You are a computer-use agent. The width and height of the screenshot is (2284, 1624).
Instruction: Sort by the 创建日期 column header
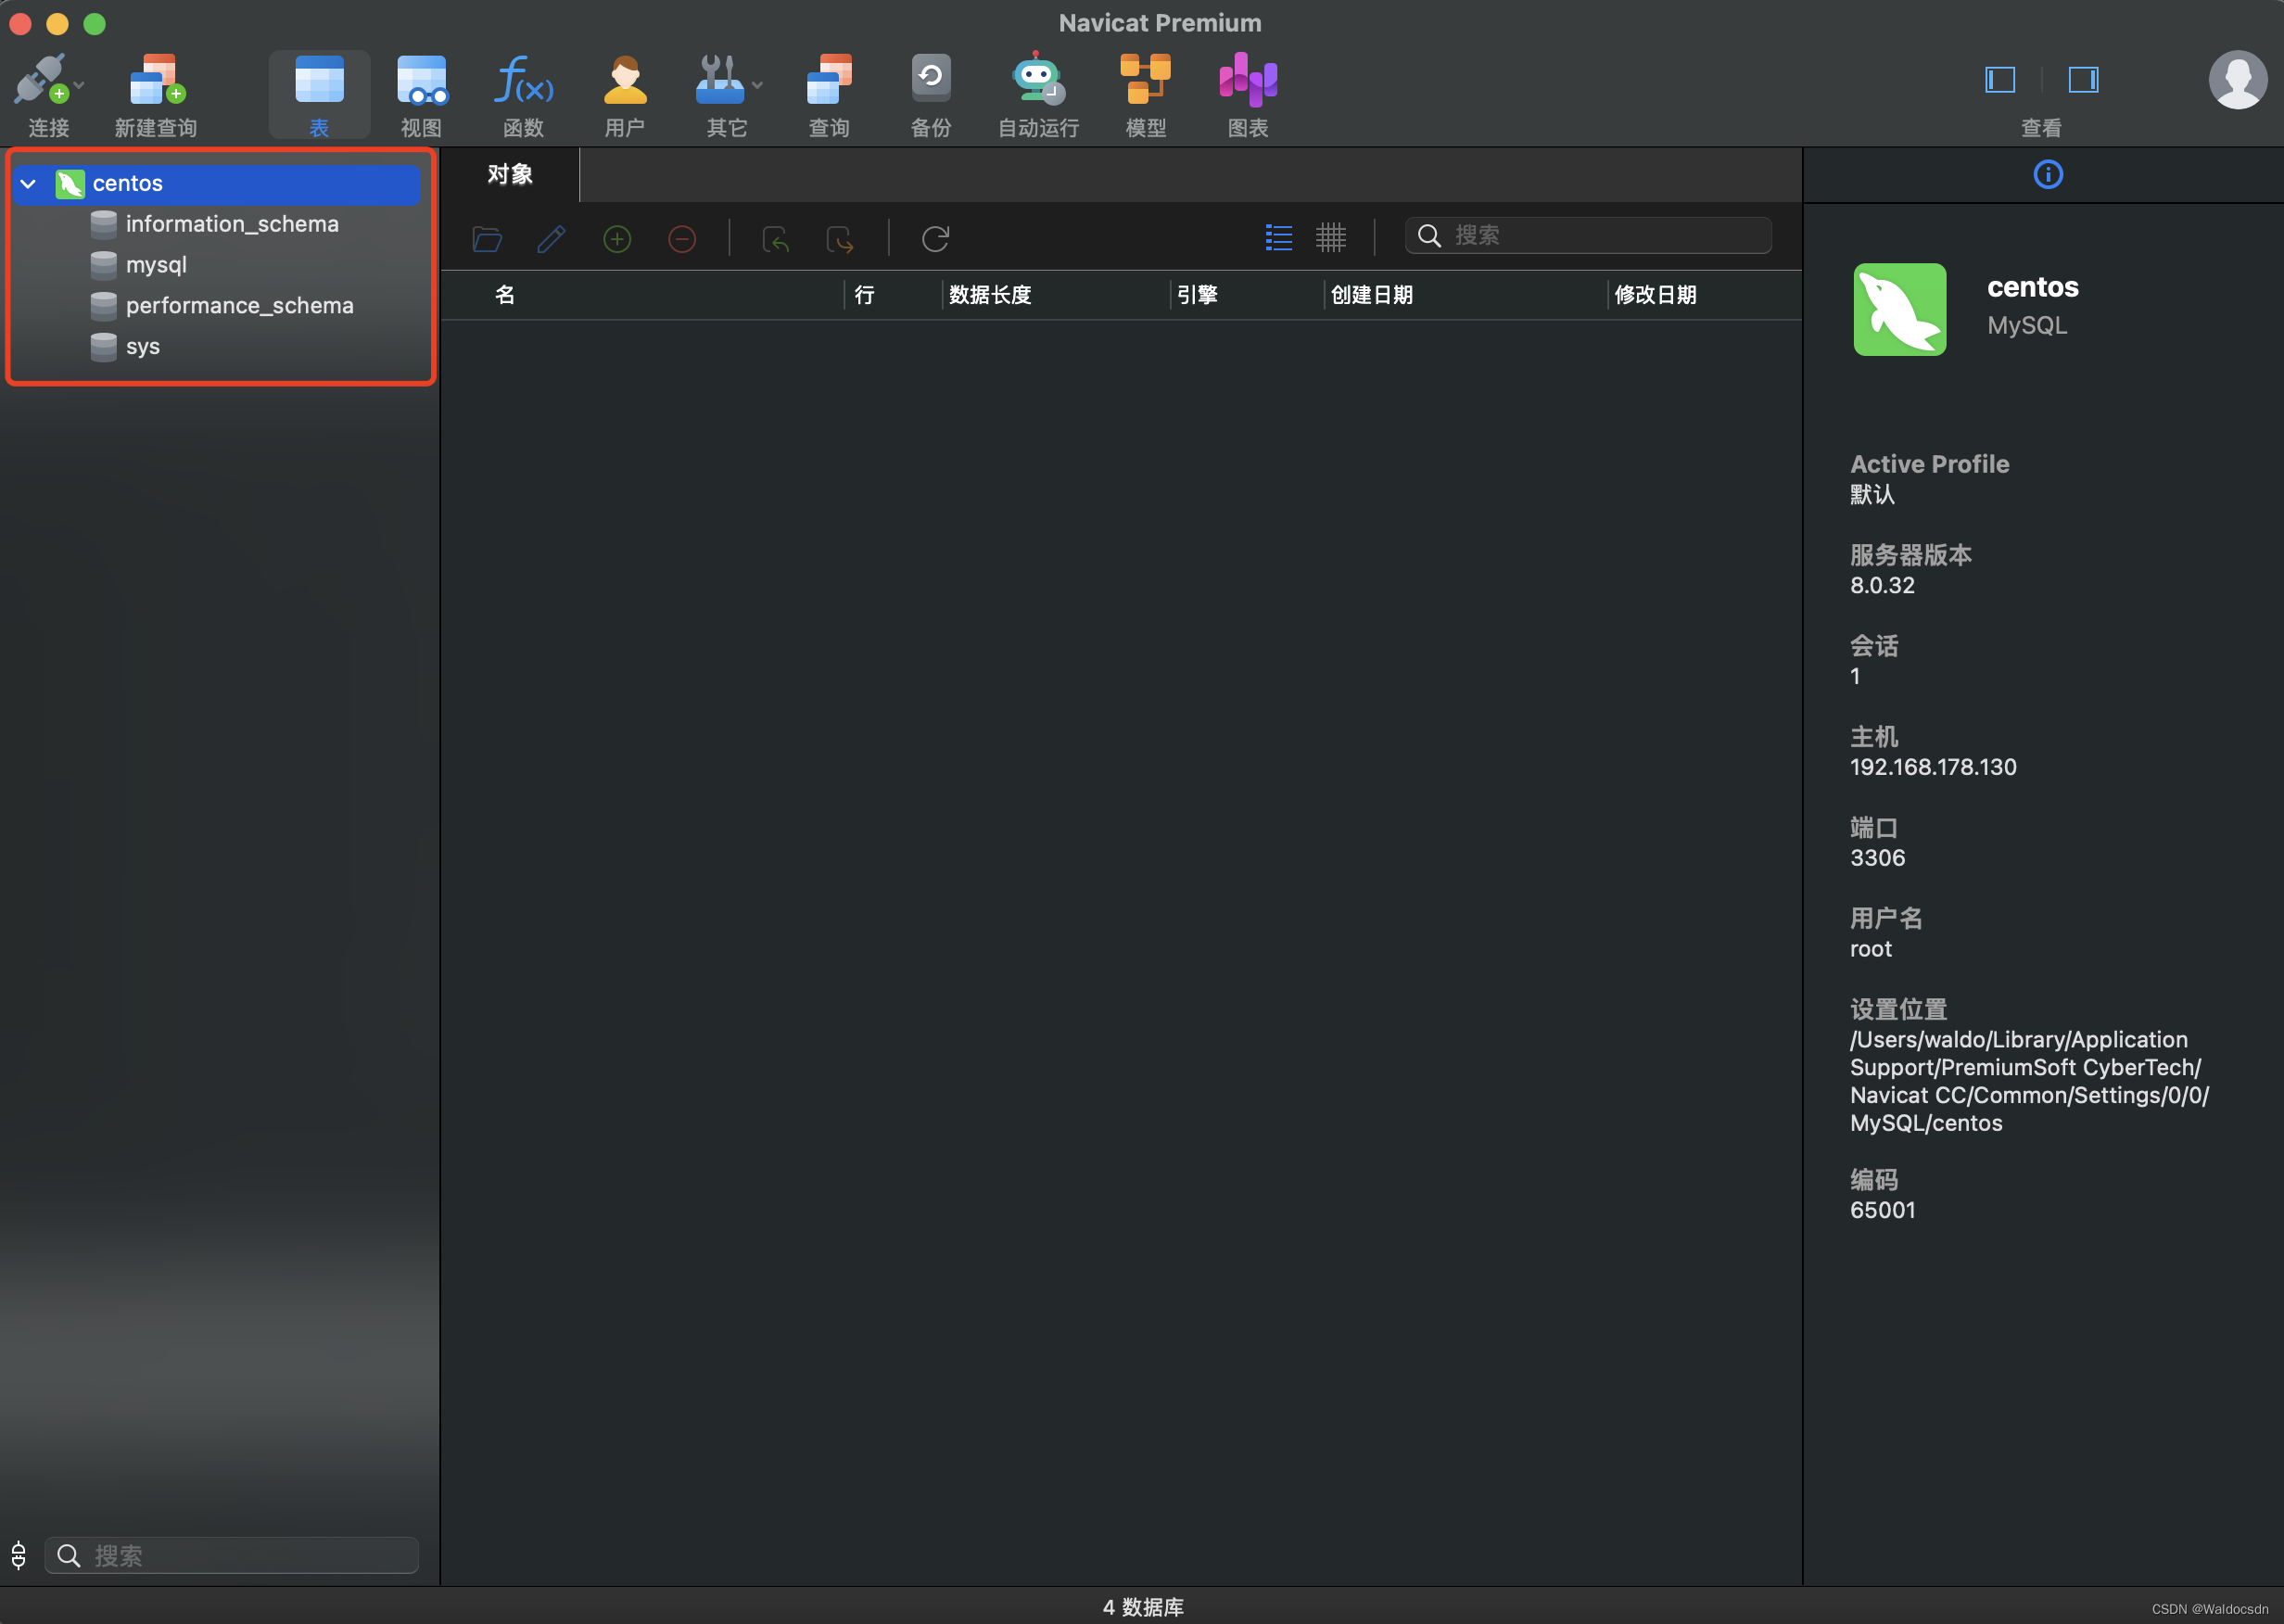point(1371,295)
